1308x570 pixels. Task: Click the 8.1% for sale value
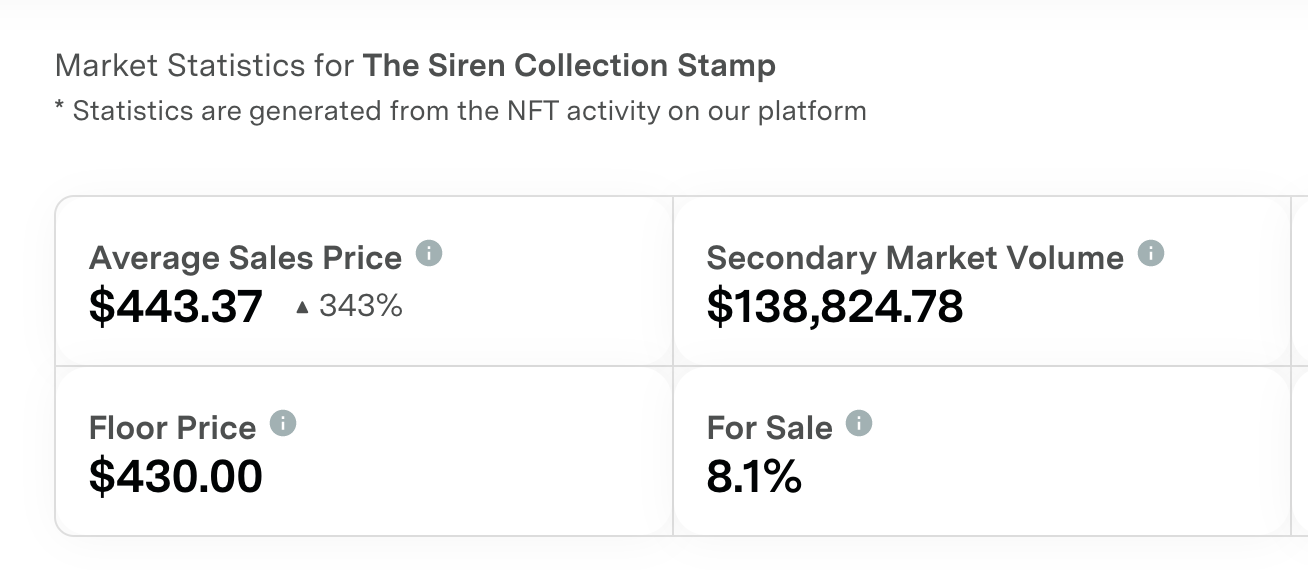[754, 476]
